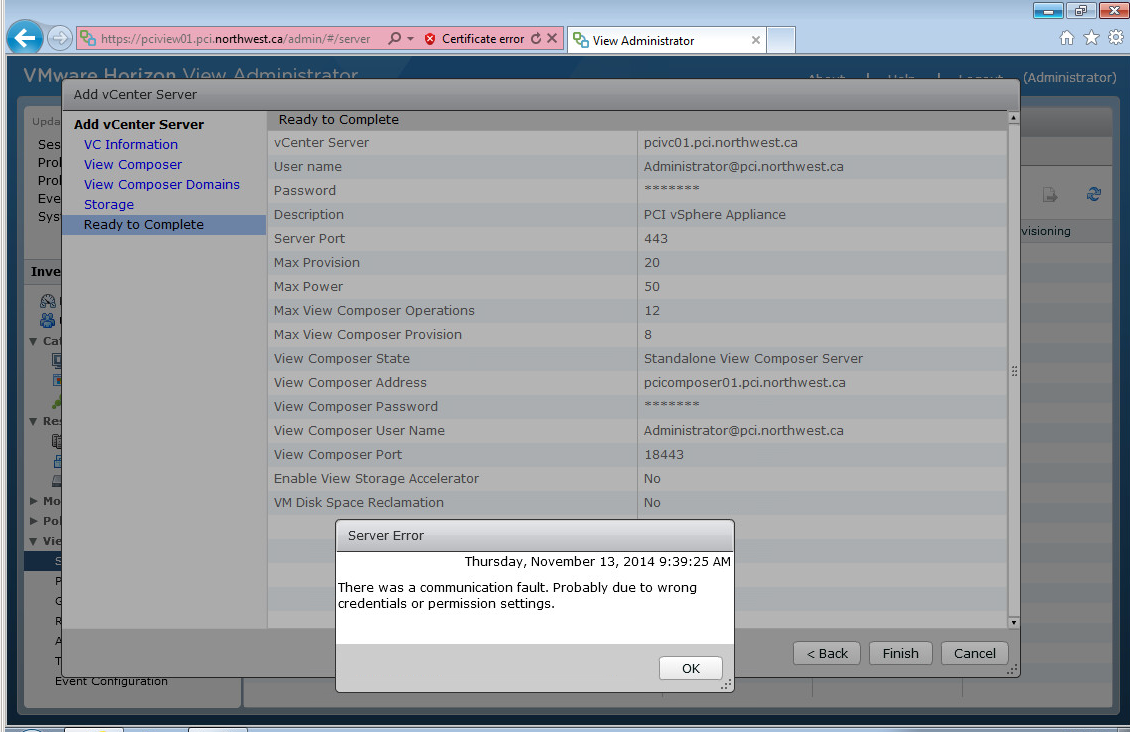Click the View Composer Port value 18443
The width and height of the screenshot is (1130, 732).
[664, 455]
